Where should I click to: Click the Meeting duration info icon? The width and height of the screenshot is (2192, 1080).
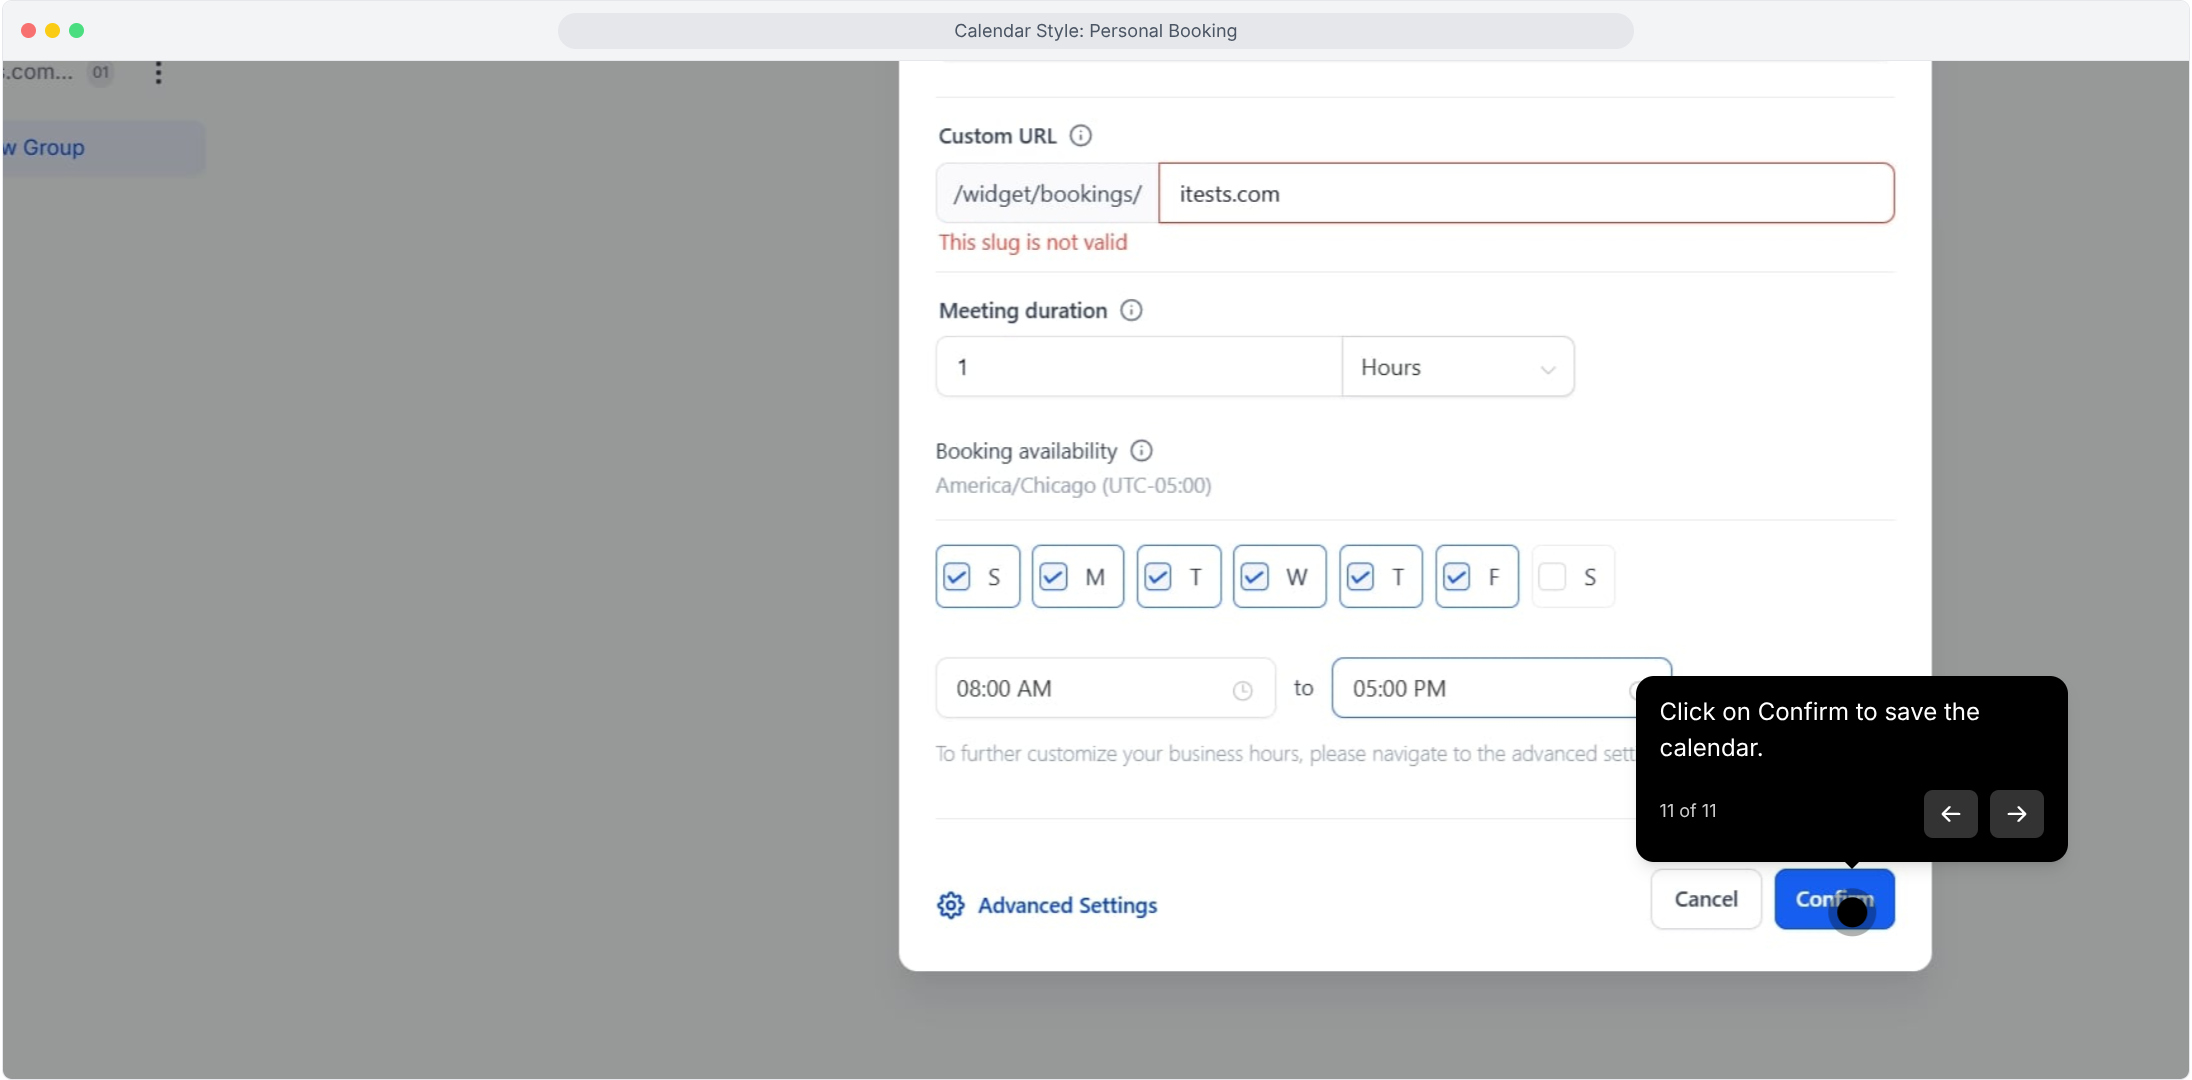click(1131, 311)
